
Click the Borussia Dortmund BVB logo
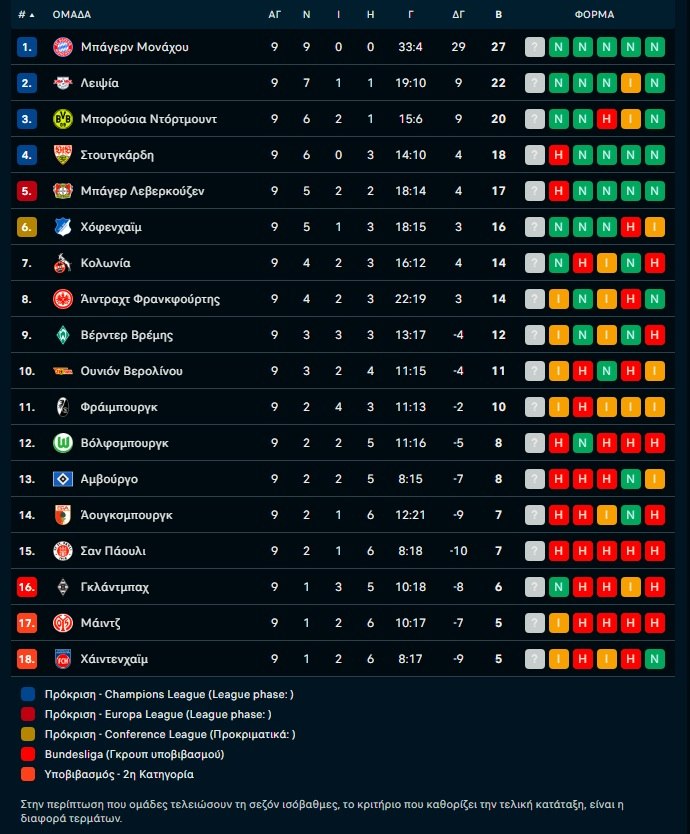pos(63,119)
